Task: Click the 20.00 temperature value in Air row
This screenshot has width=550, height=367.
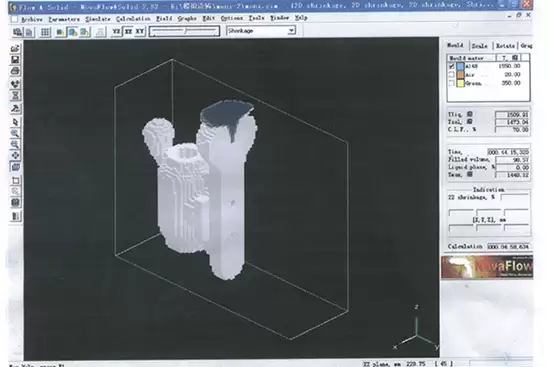Action: 512,74
